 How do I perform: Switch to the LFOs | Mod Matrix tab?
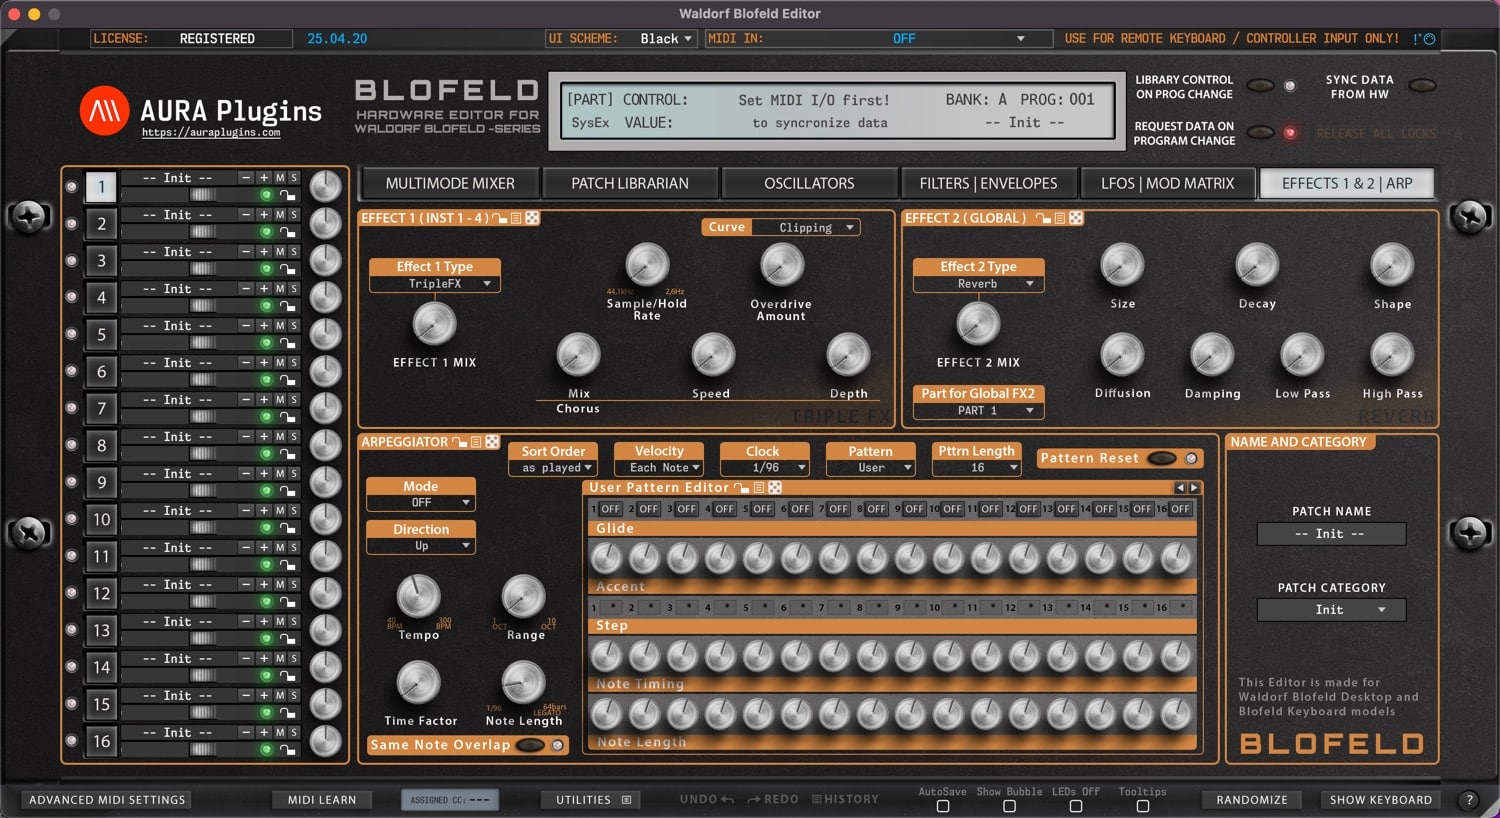1168,184
